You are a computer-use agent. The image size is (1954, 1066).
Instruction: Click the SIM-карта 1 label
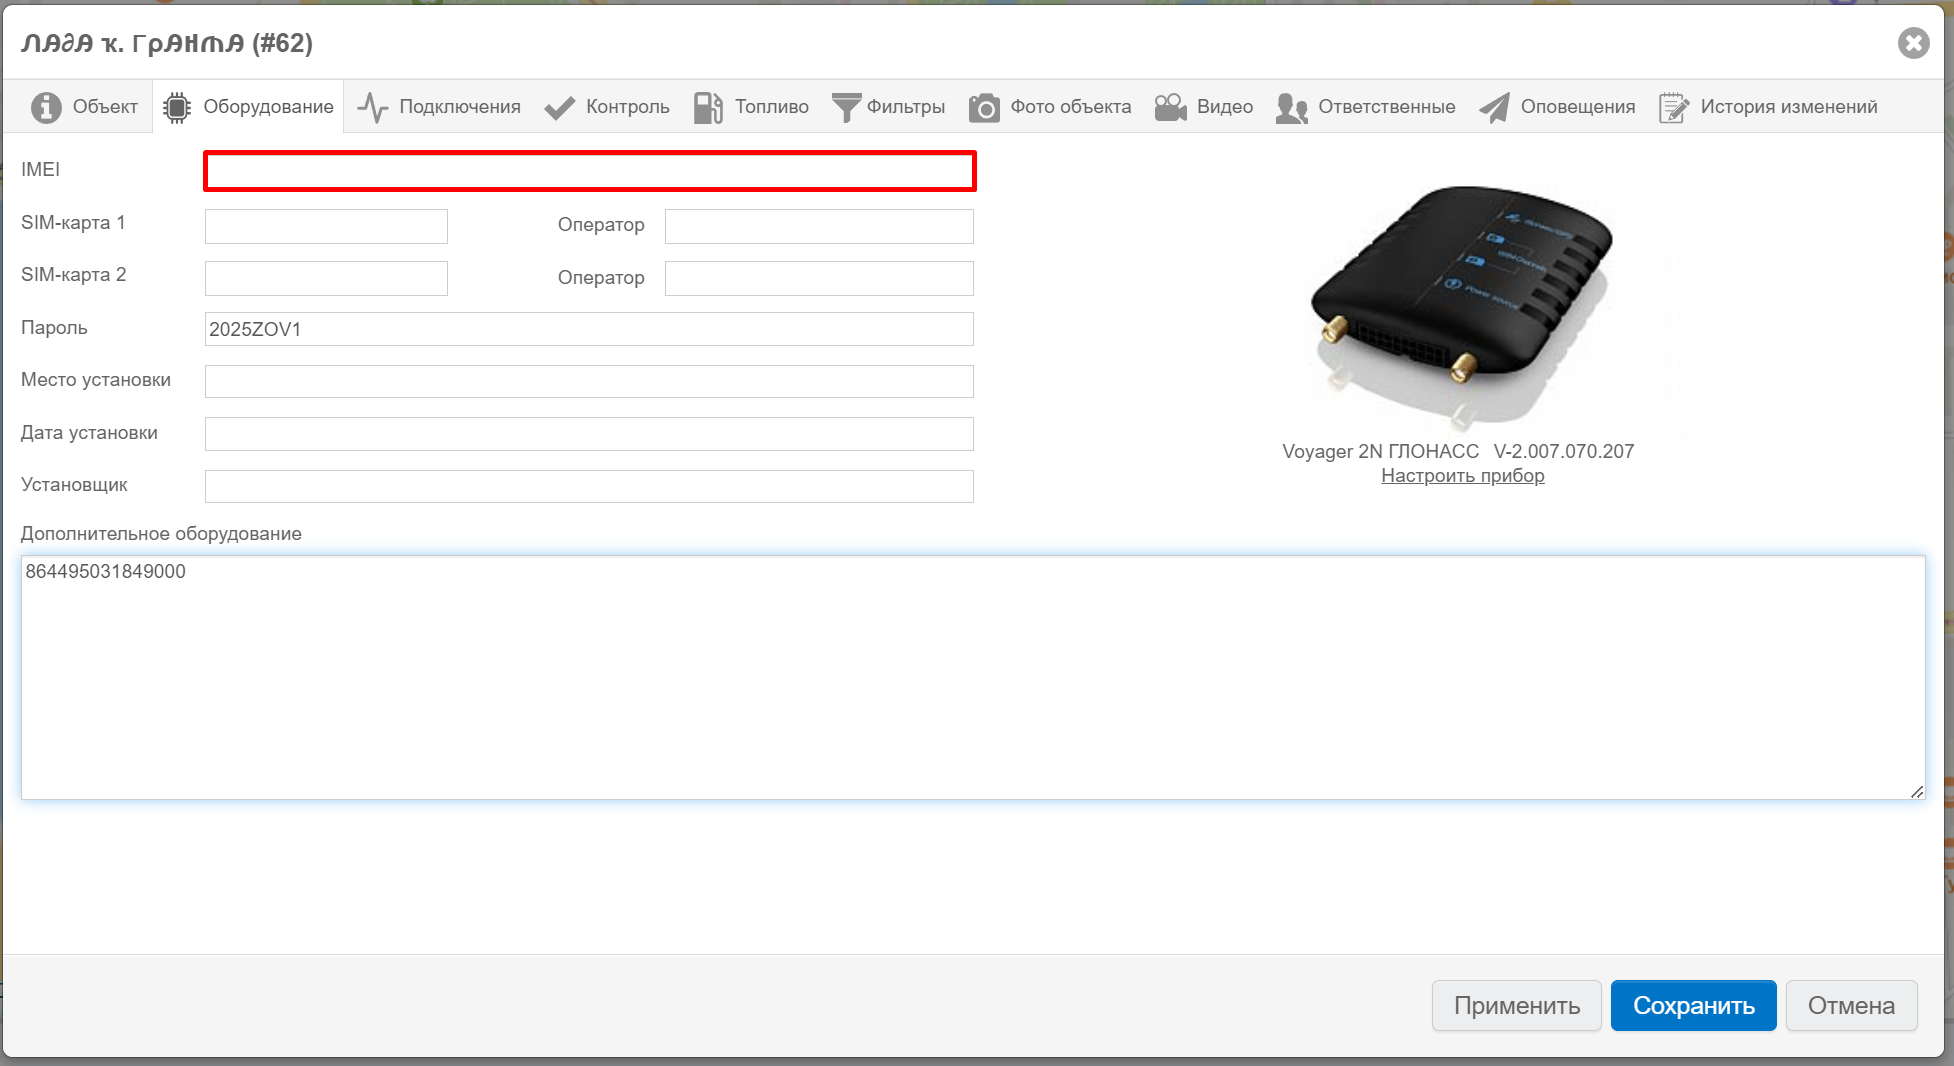[x=73, y=223]
